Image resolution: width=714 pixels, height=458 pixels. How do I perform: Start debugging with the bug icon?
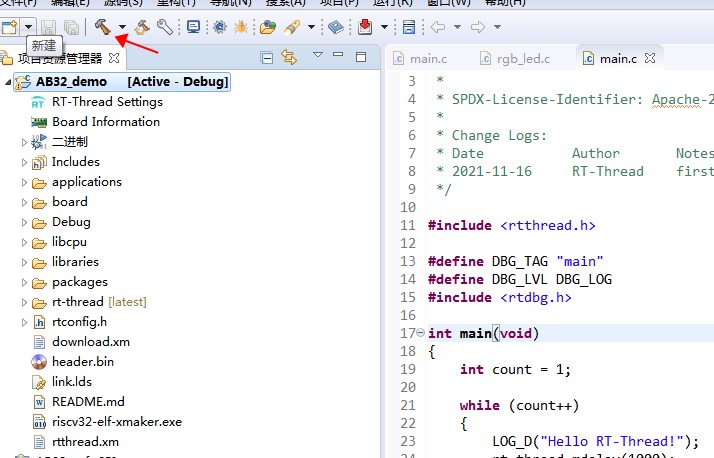[241, 27]
